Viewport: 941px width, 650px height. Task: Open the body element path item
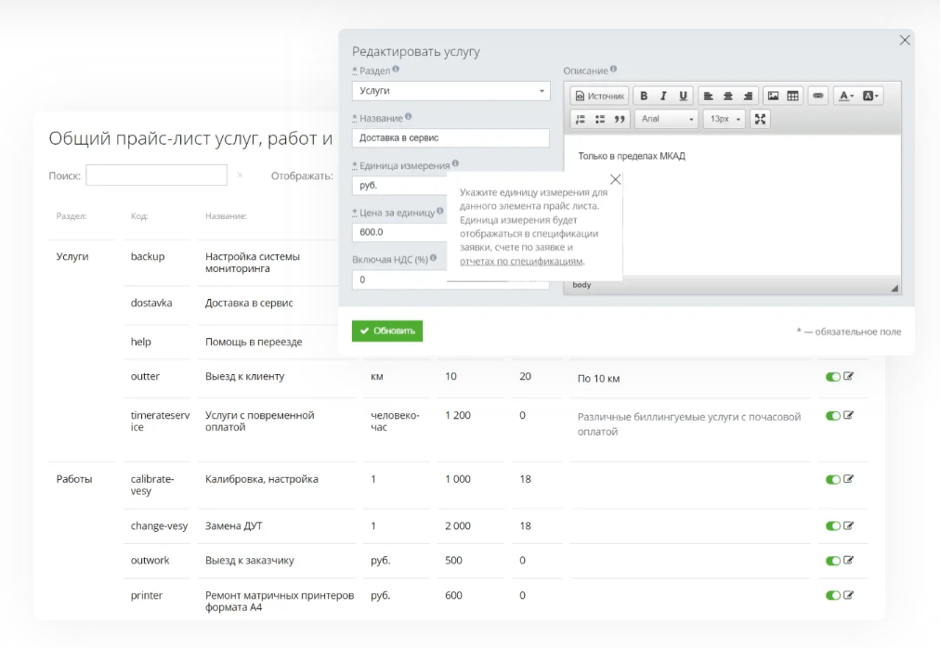(x=581, y=285)
